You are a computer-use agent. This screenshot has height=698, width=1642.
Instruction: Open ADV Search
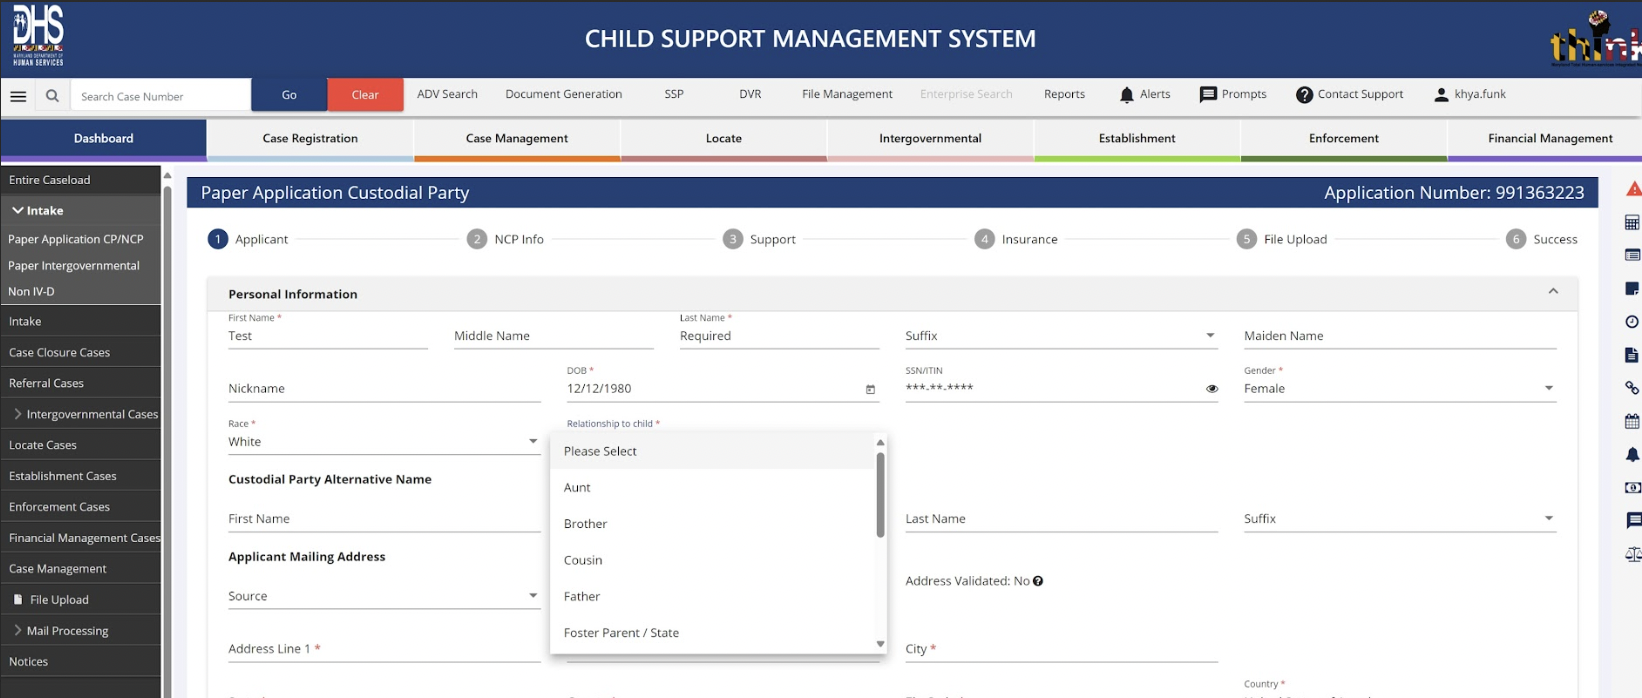tap(447, 94)
